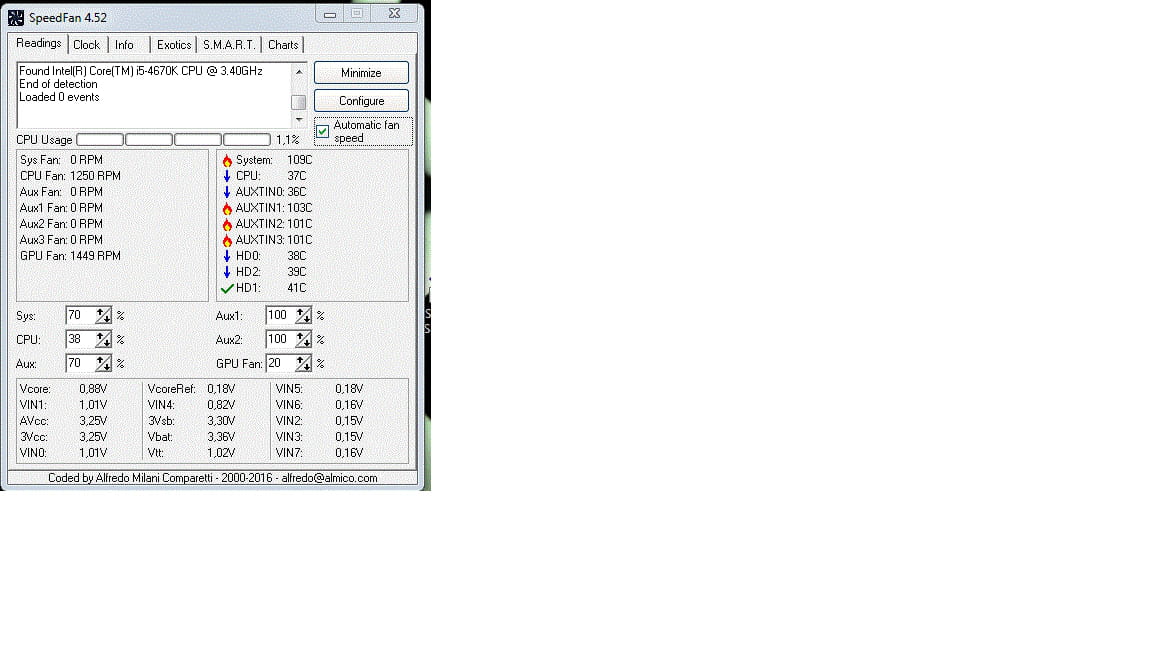The image size is (1152, 648).
Task: Click the log scrollbar up arrow
Action: [x=298, y=71]
